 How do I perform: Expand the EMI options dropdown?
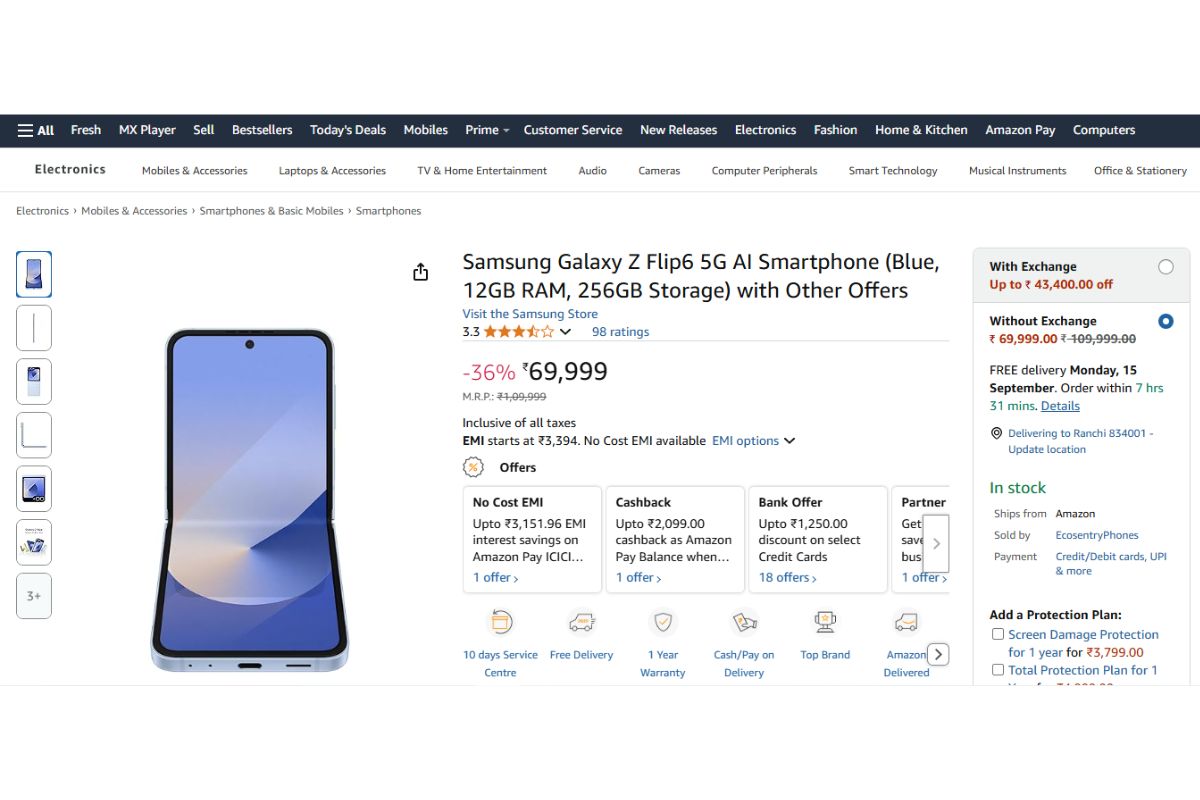point(753,440)
